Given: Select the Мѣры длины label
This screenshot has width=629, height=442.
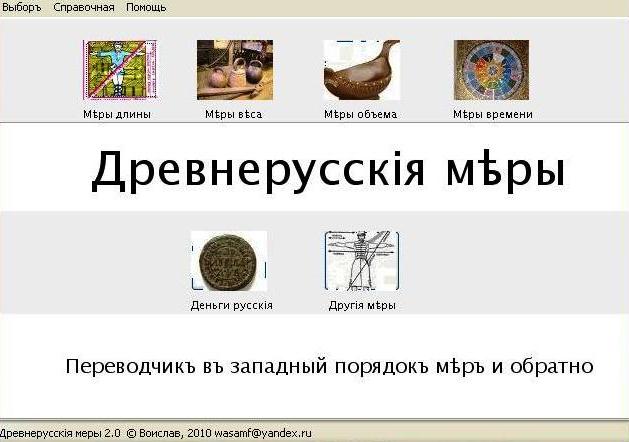Looking at the screenshot, I should 117,114.
